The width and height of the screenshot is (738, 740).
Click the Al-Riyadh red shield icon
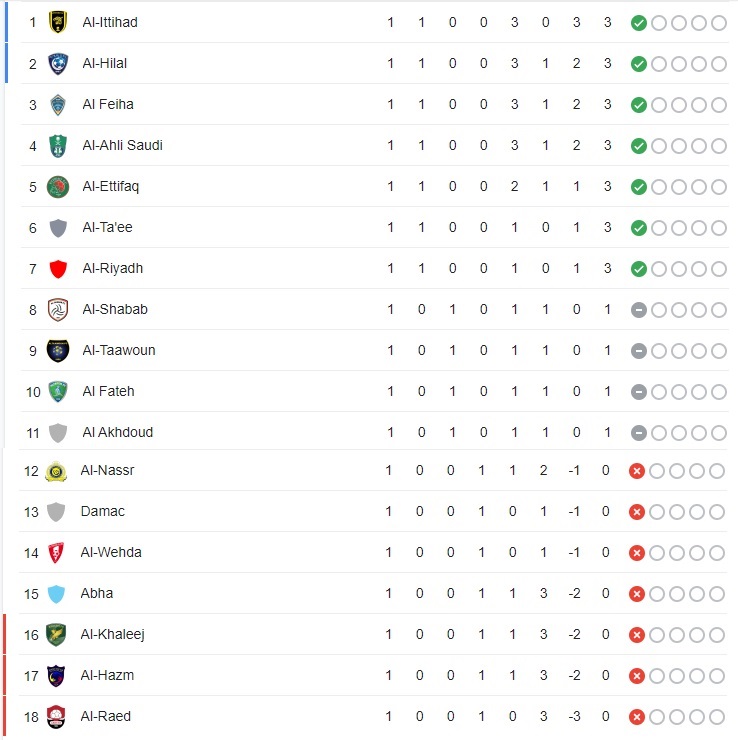coord(58,268)
